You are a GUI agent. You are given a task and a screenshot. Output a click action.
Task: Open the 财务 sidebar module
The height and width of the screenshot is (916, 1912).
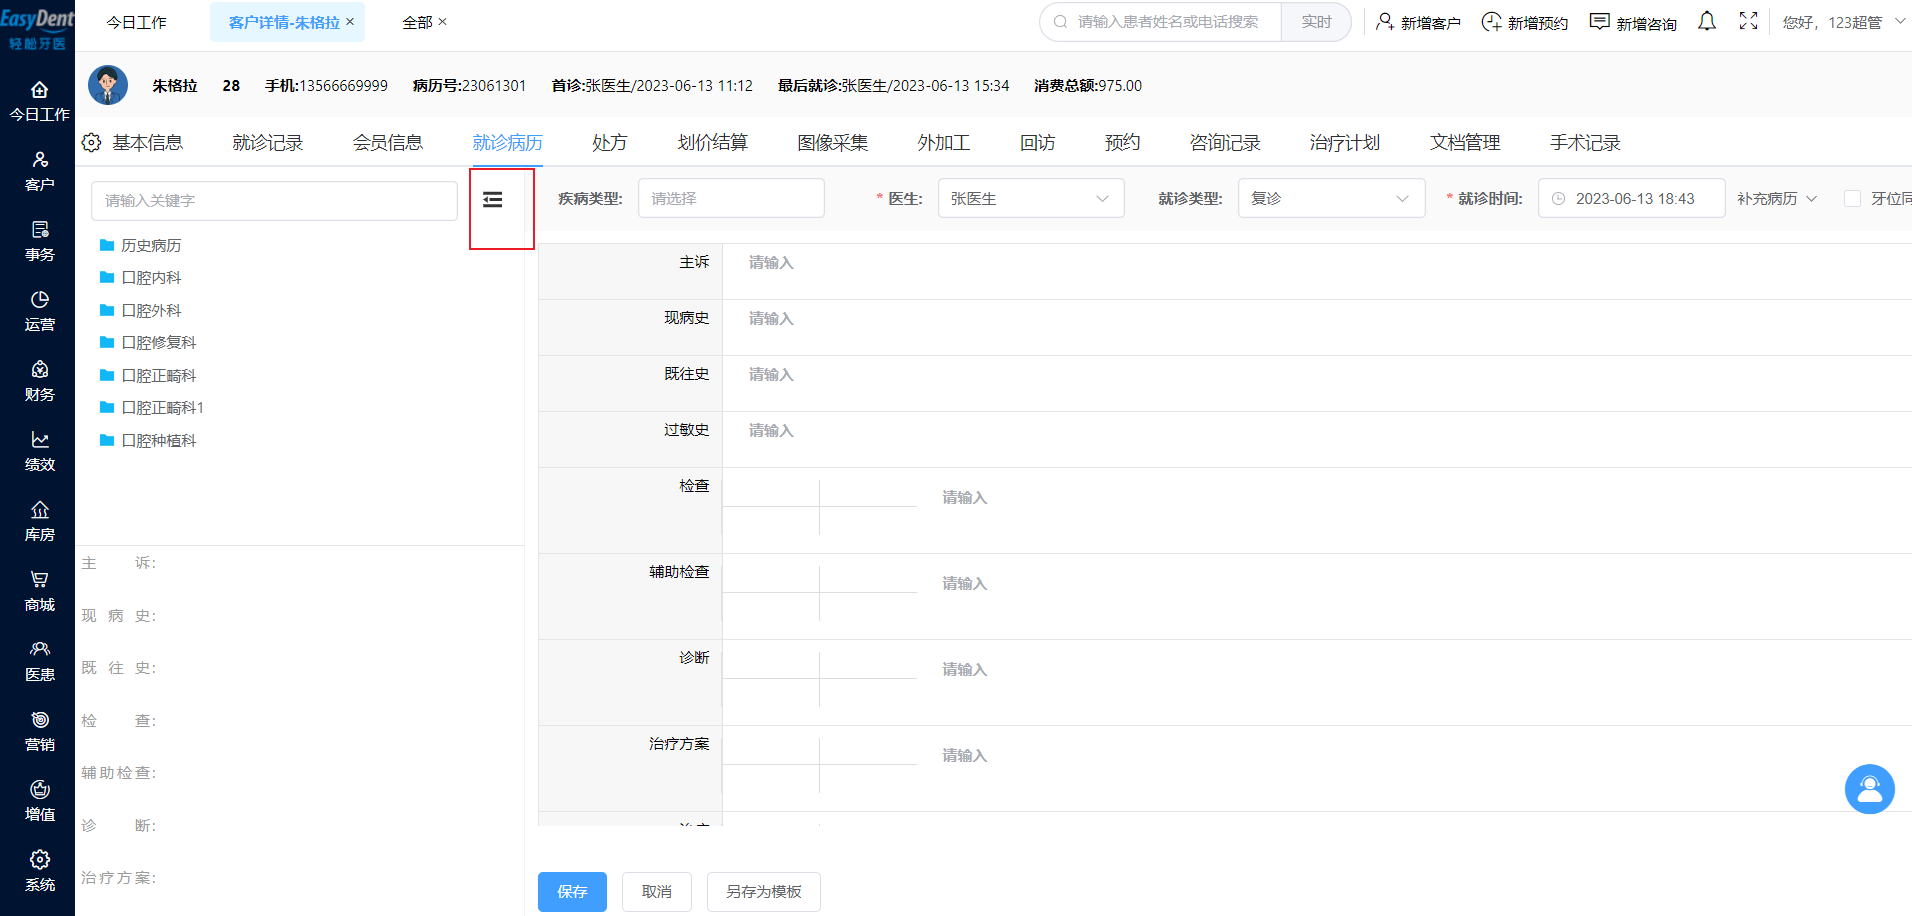pos(39,382)
